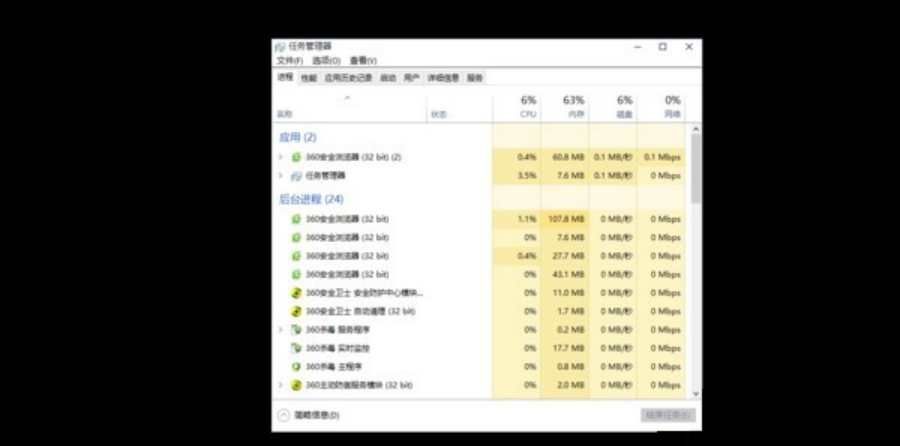The width and height of the screenshot is (900, 446).
Task: Switch to the 服务 tab
Action: pyautogui.click(x=475, y=78)
